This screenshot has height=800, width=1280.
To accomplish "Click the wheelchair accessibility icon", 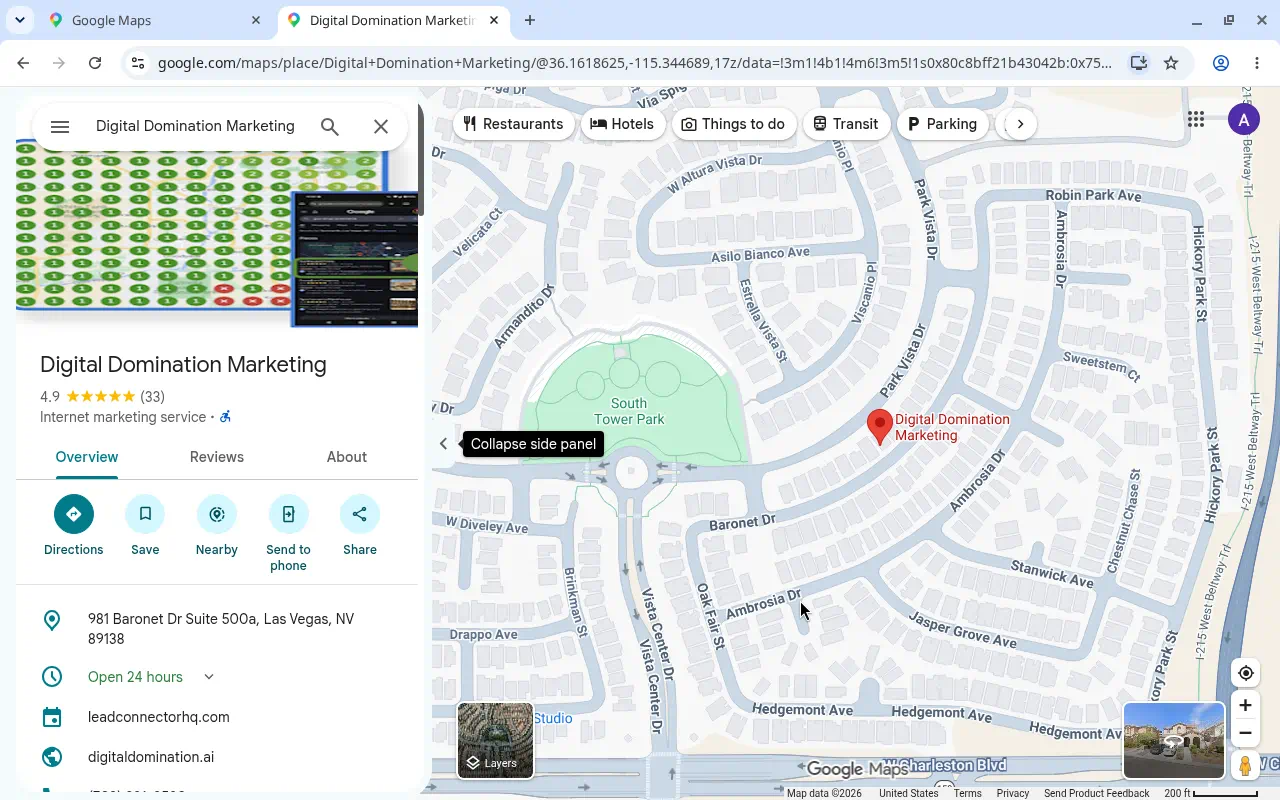I will (x=226, y=417).
